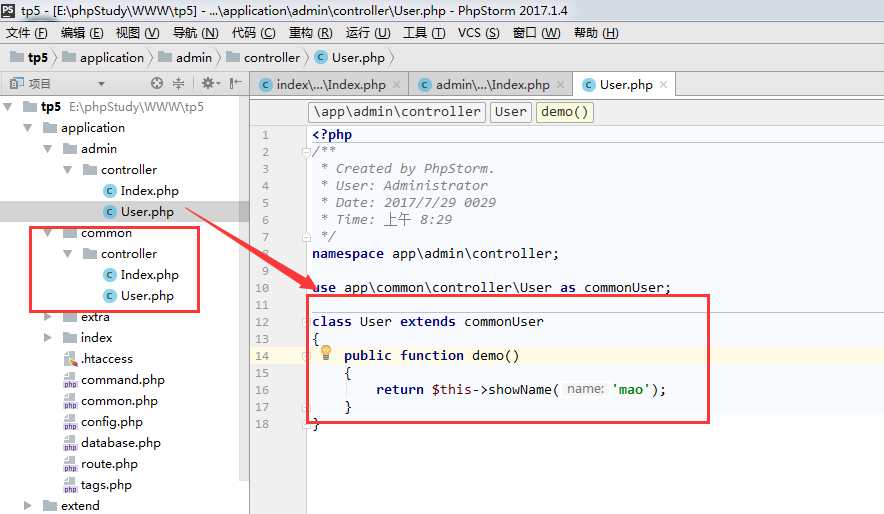Close the index\...\Index.php tab
Viewport: 884px width, 514px height.
coord(397,85)
